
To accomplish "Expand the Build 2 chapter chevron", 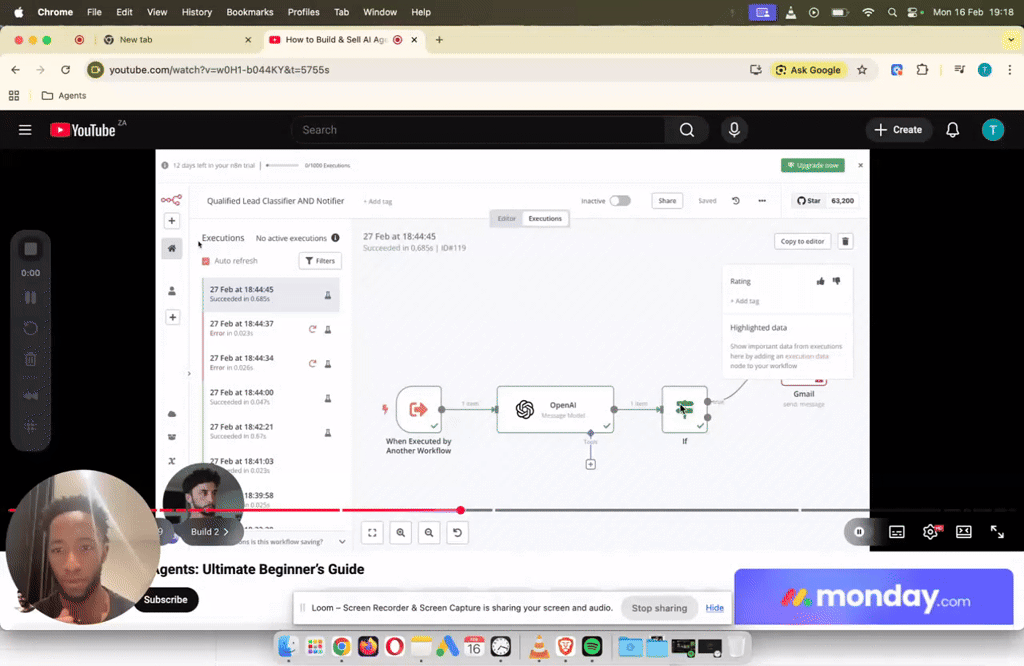I will pyautogui.click(x=226, y=532).
